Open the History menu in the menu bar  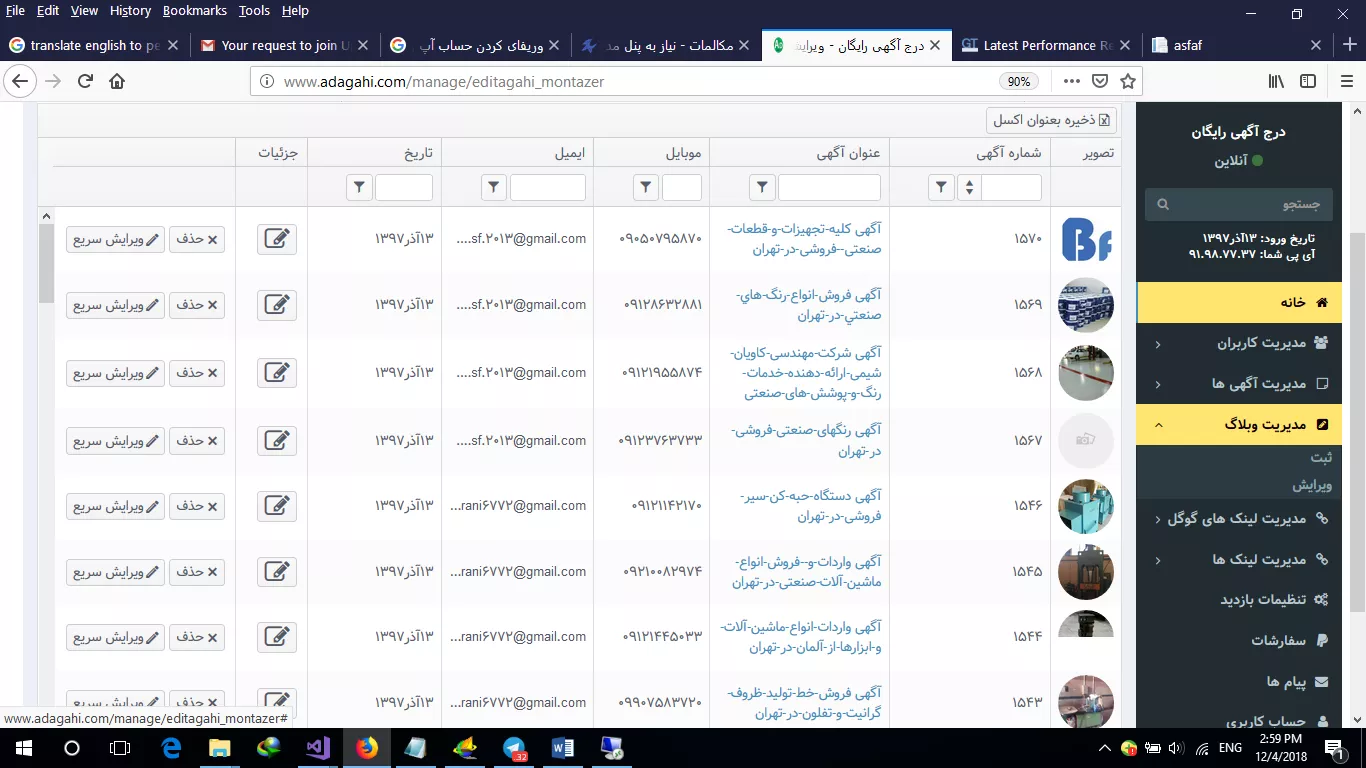(x=130, y=11)
